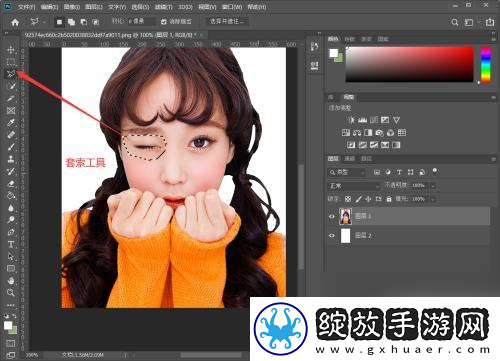Open the Lasso tool preset dropdown arrow

point(44,22)
